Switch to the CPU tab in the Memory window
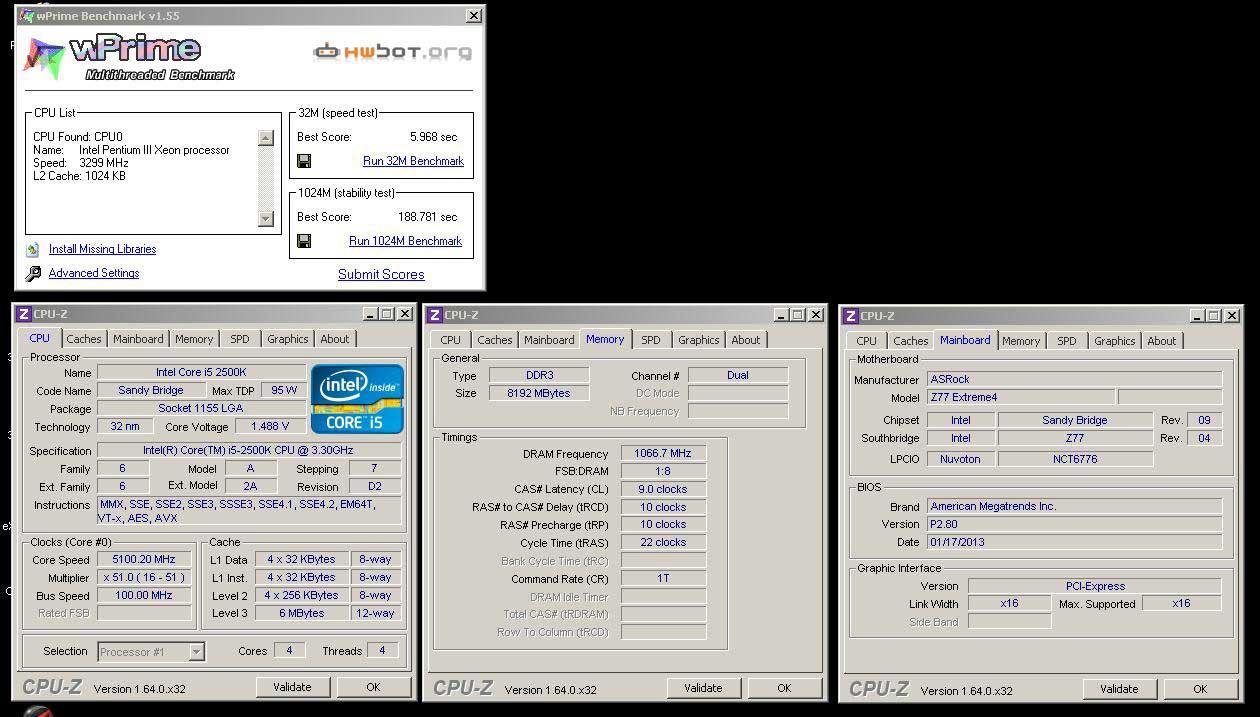This screenshot has height=717, width=1260. [451, 340]
